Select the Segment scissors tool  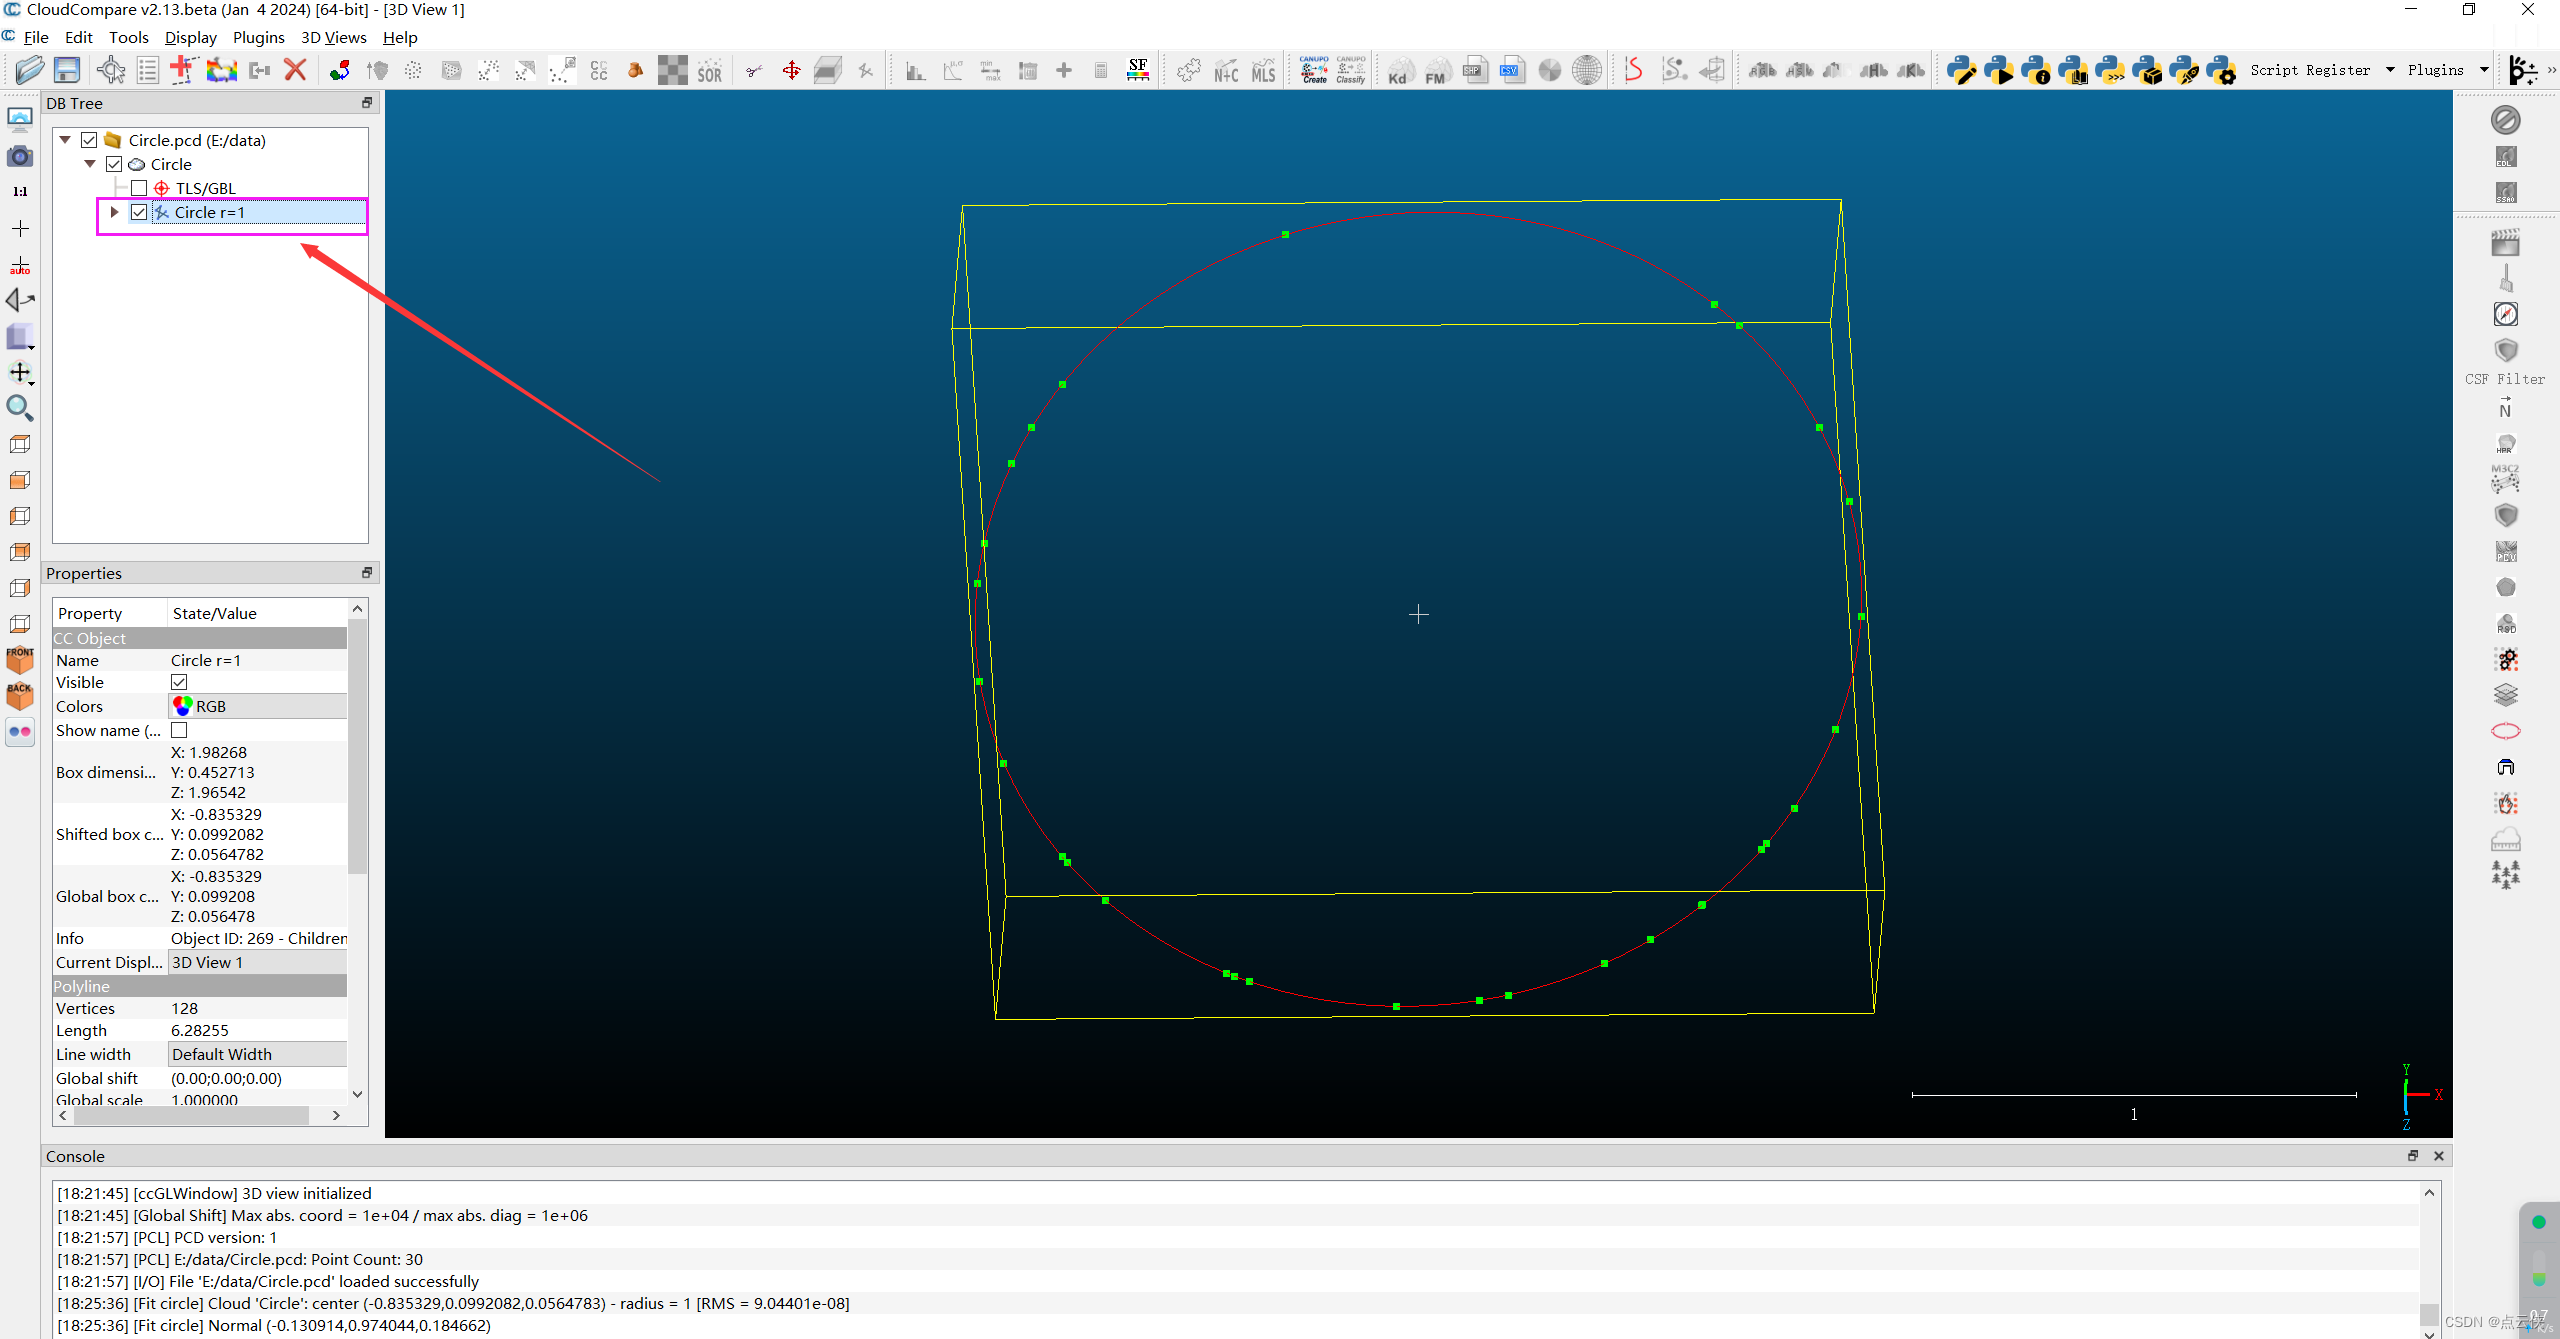754,70
